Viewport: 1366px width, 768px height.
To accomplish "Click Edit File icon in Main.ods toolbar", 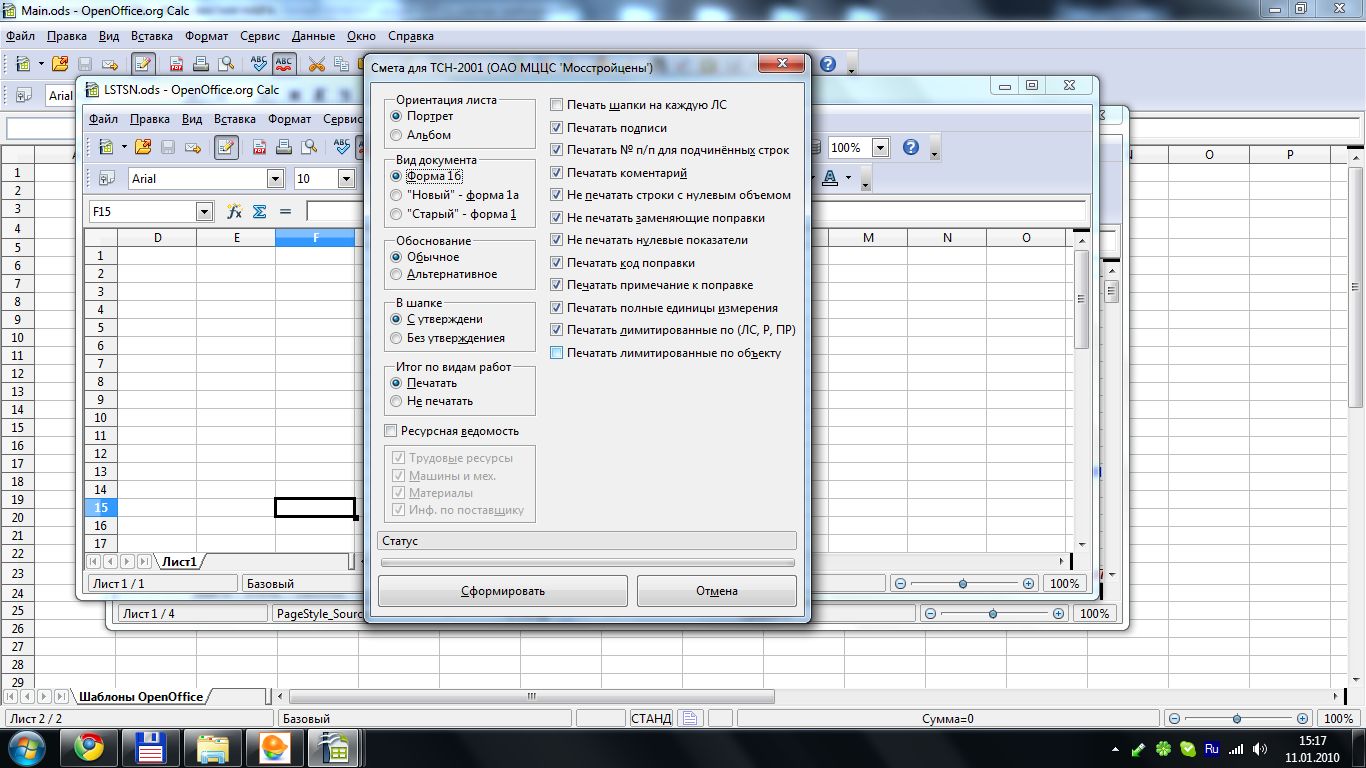I will pos(143,64).
